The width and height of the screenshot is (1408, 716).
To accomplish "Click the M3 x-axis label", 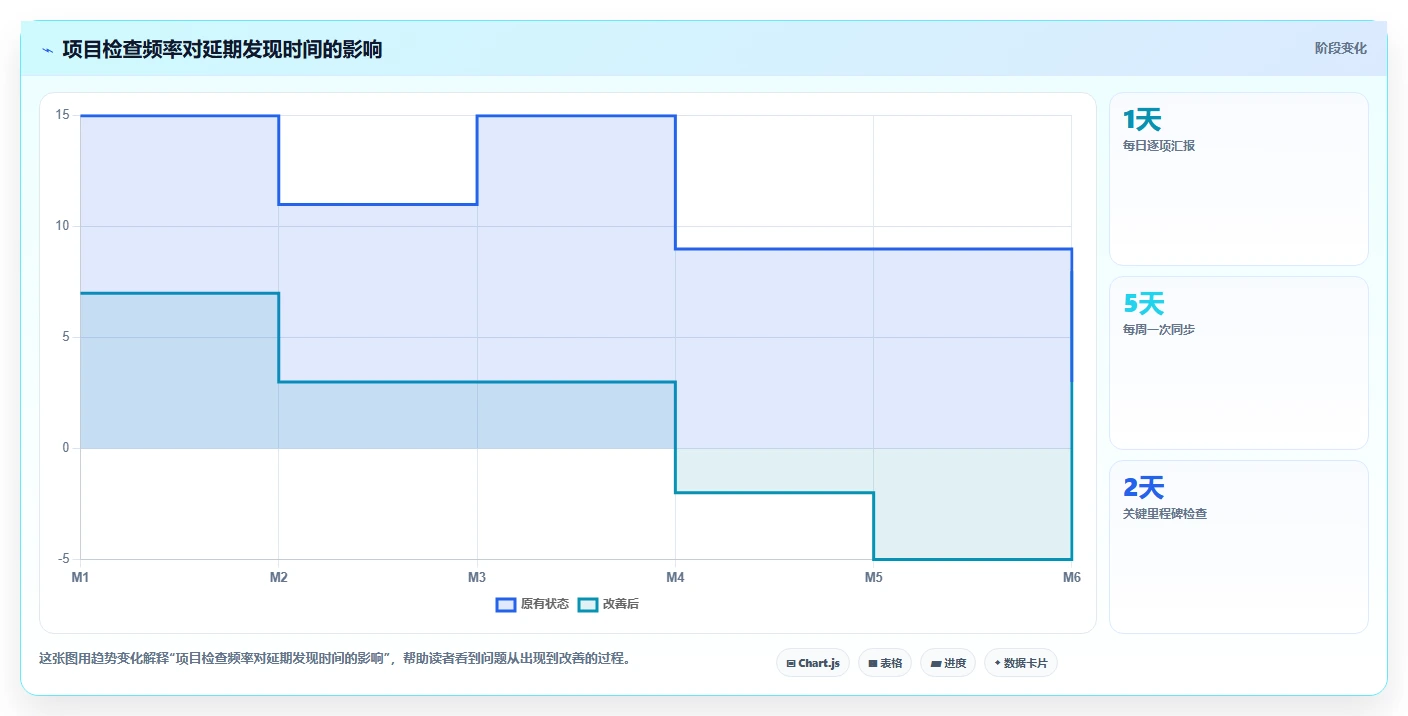I will tap(477, 577).
